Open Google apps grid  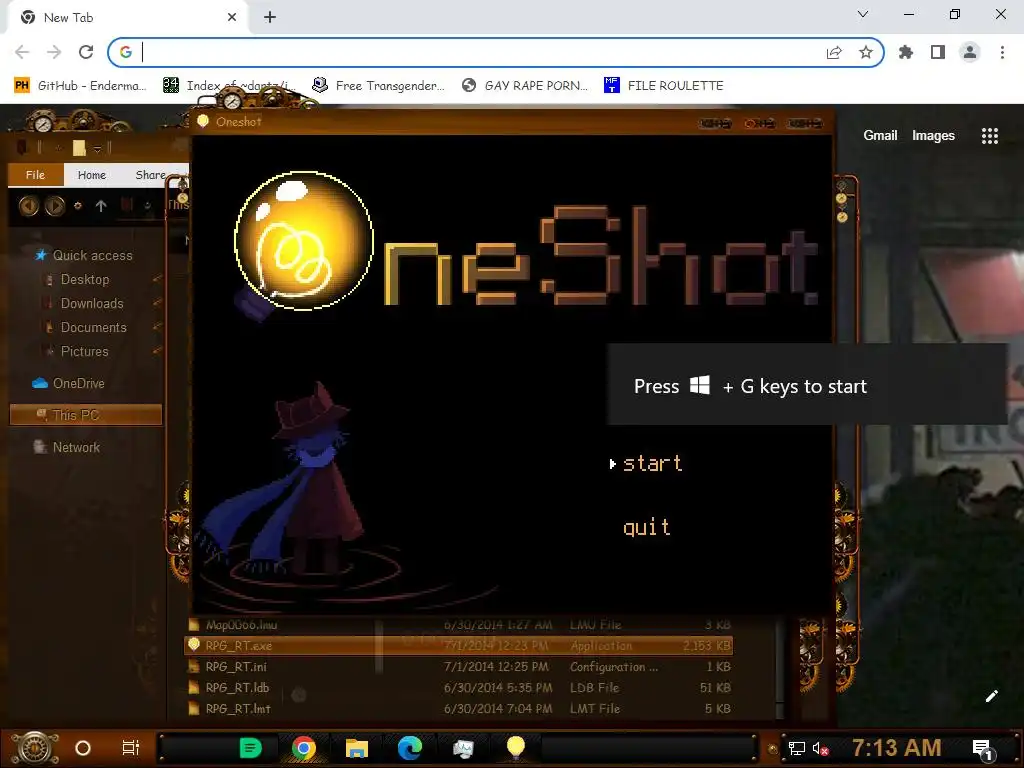point(990,136)
